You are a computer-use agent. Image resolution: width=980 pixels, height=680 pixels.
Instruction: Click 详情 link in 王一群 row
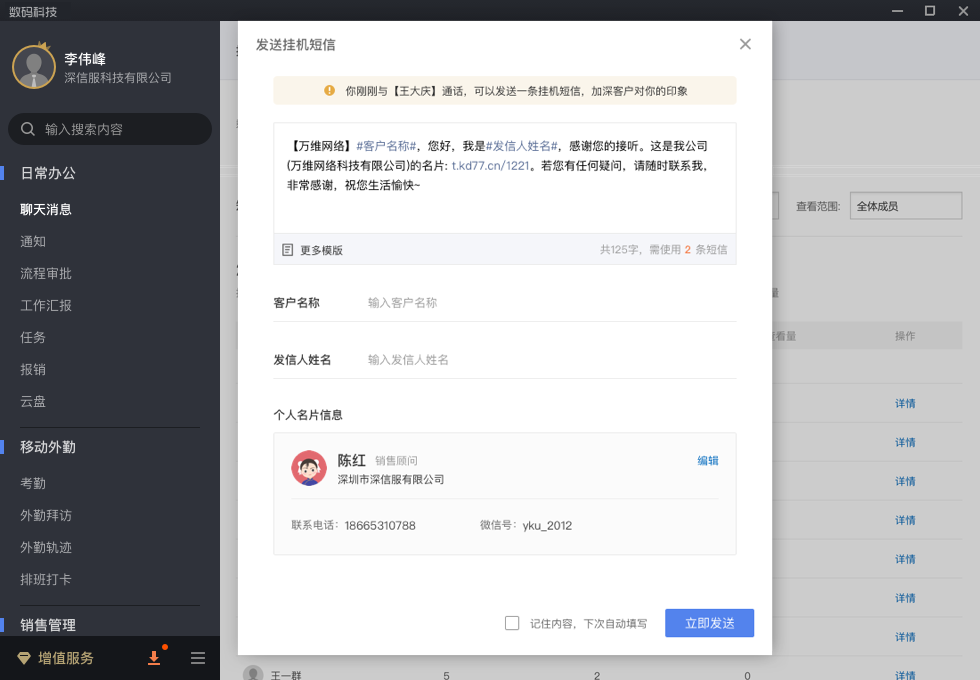click(x=905, y=675)
